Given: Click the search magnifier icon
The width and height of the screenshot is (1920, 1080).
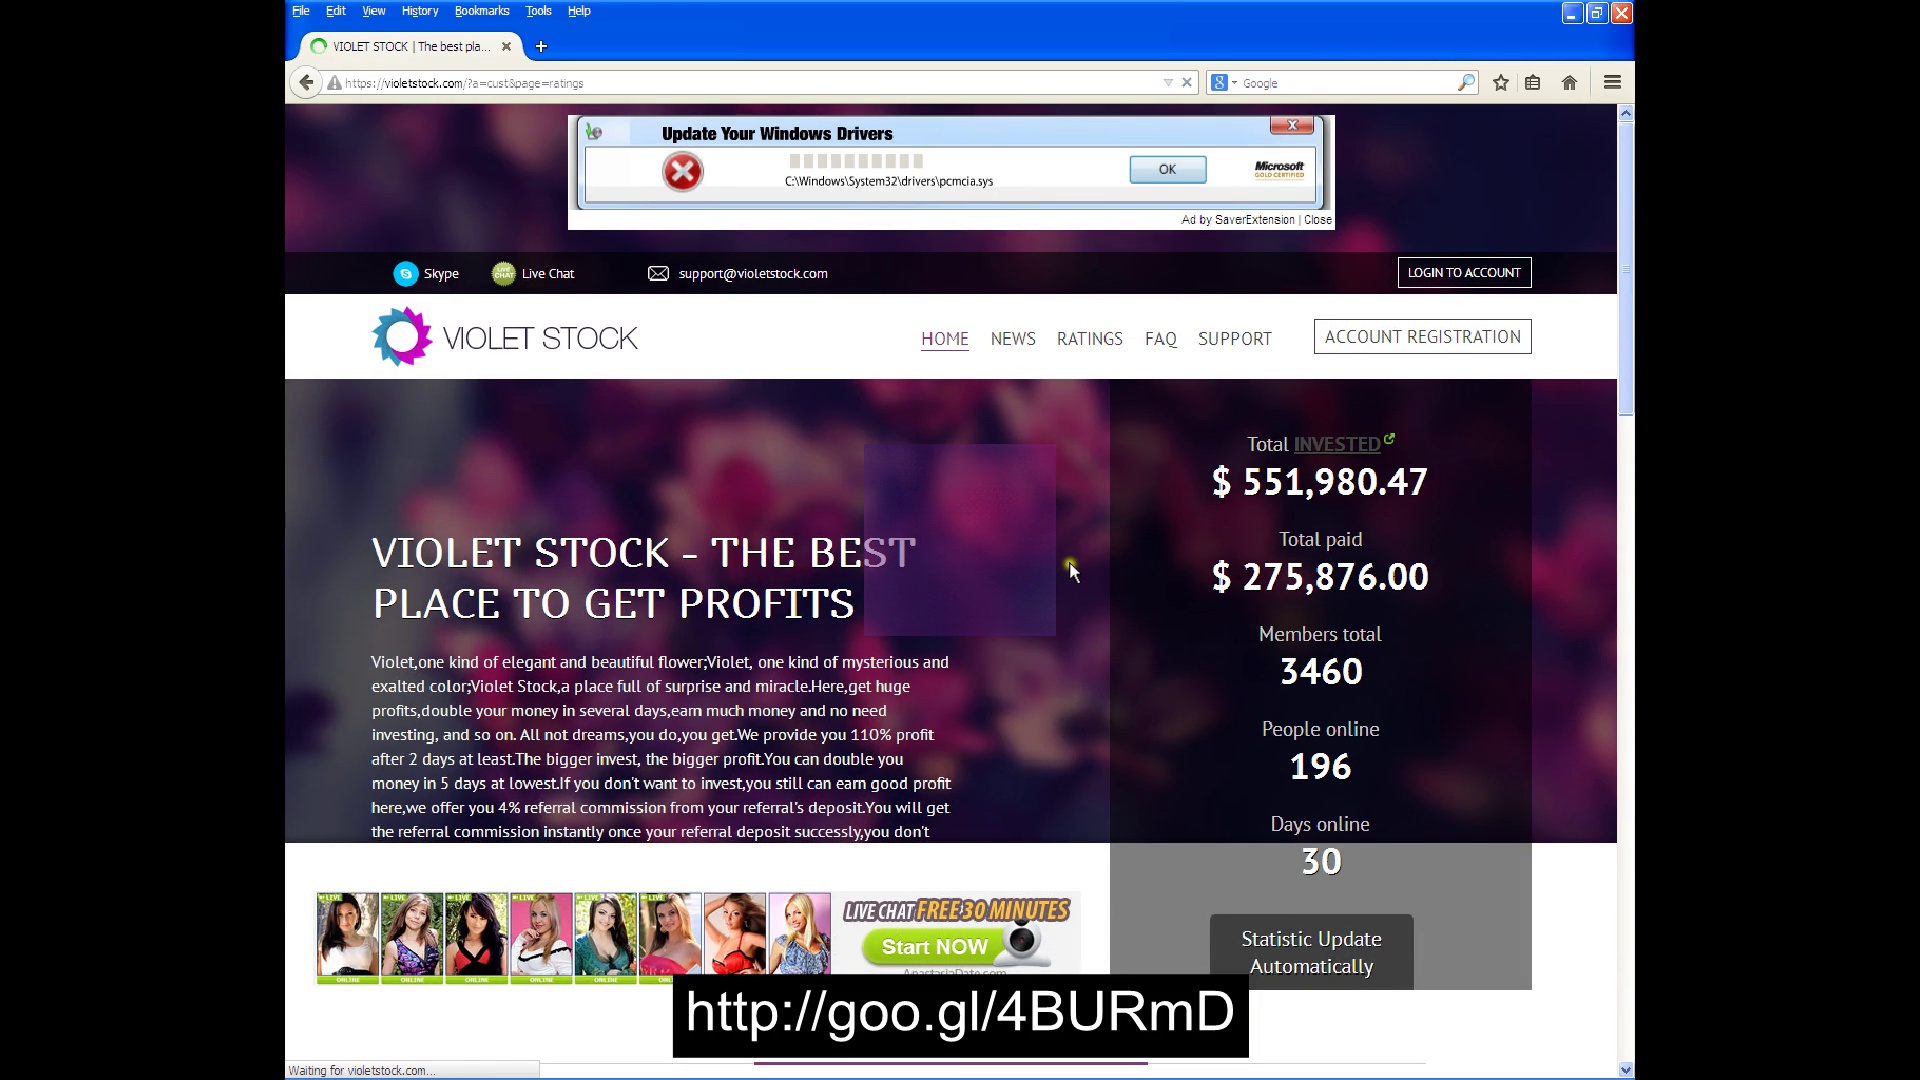Looking at the screenshot, I should point(1465,83).
